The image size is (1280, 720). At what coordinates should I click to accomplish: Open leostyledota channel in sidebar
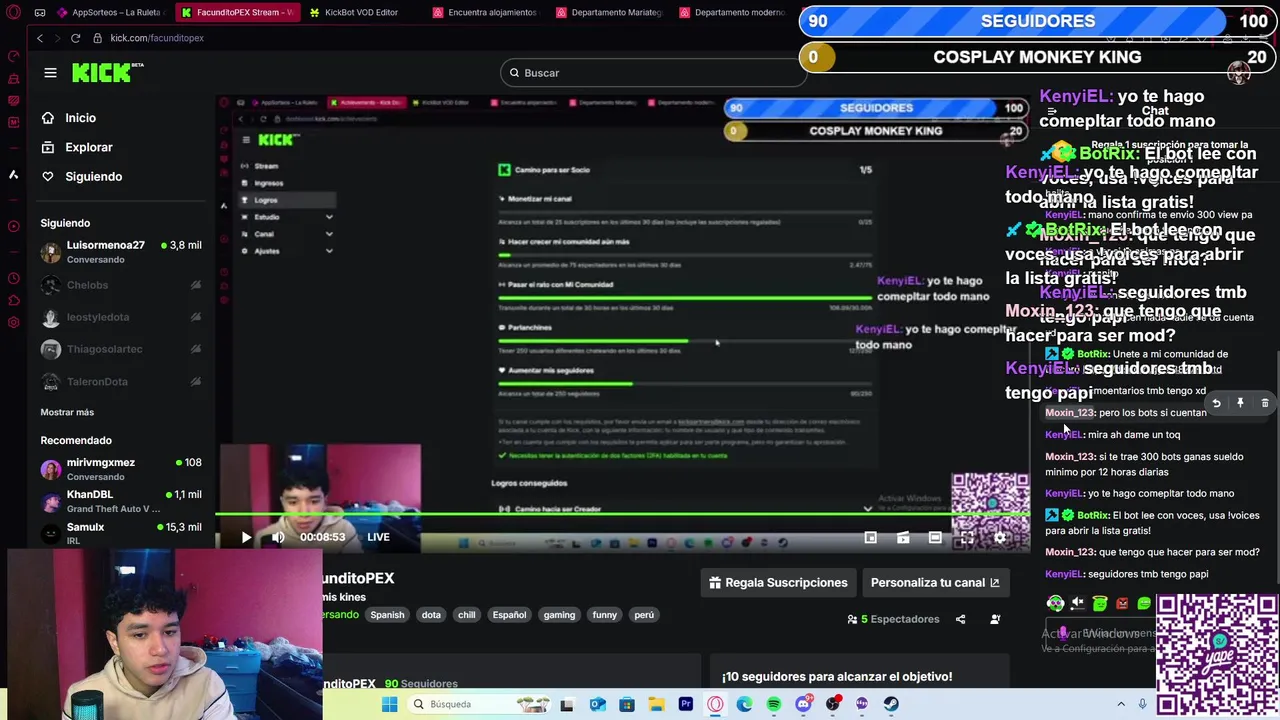120,317
